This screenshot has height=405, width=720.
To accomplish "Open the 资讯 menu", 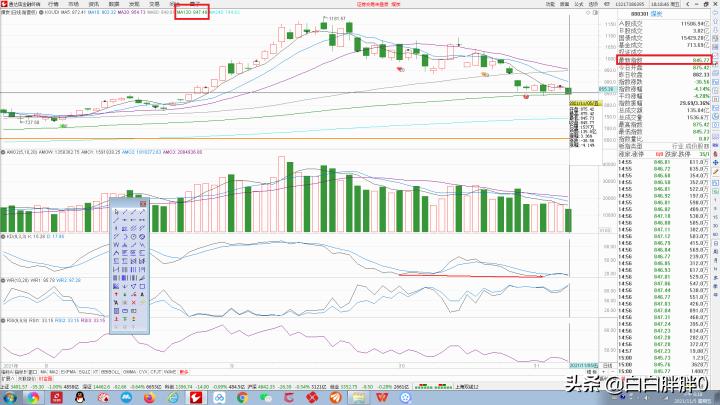I will 93,4.
